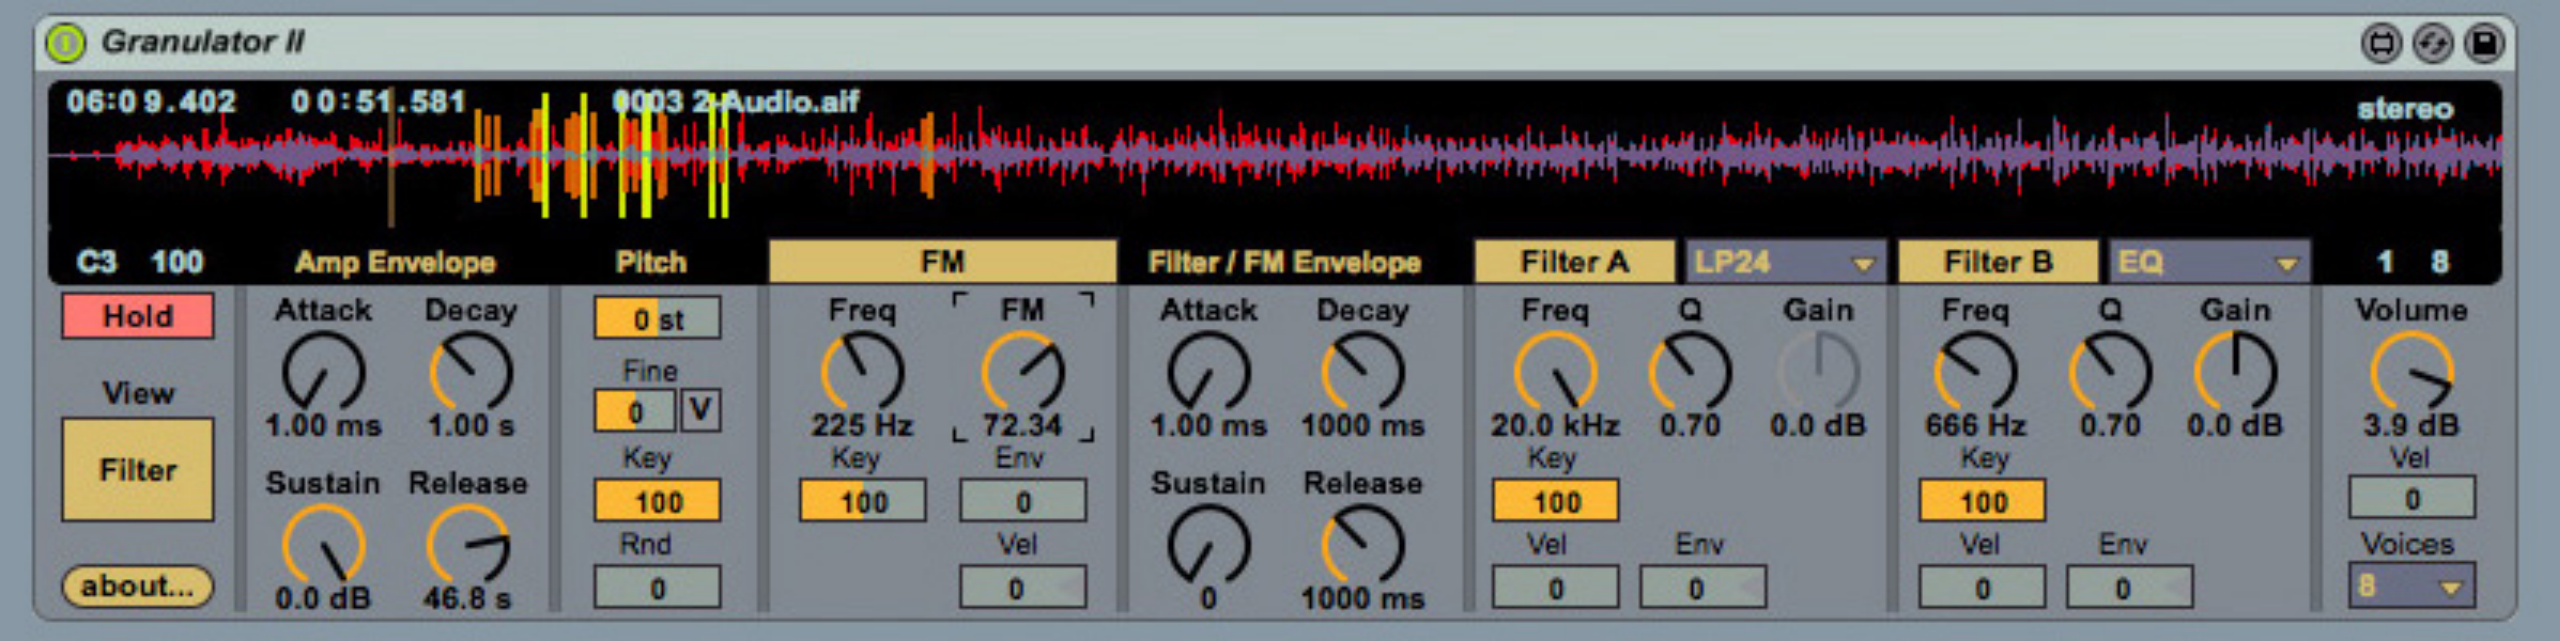
Task: Click the Amp Envelope Attack knob
Action: pos(322,372)
